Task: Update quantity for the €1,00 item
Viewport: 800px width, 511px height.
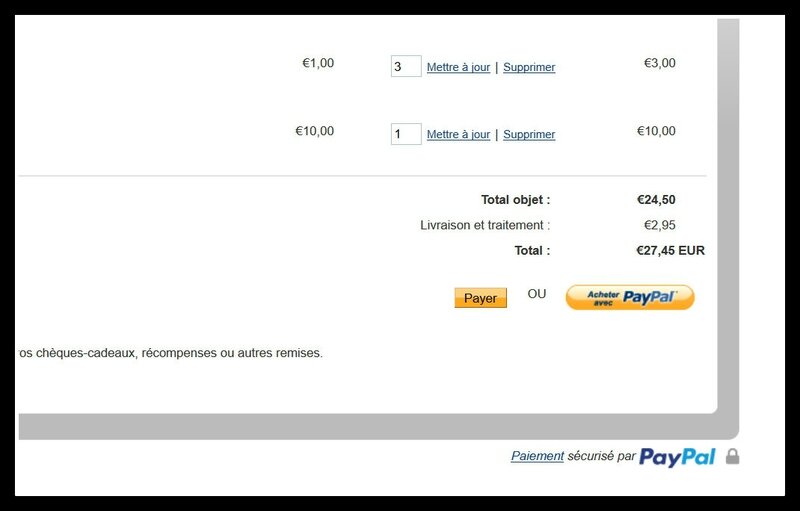Action: pyautogui.click(x=458, y=67)
